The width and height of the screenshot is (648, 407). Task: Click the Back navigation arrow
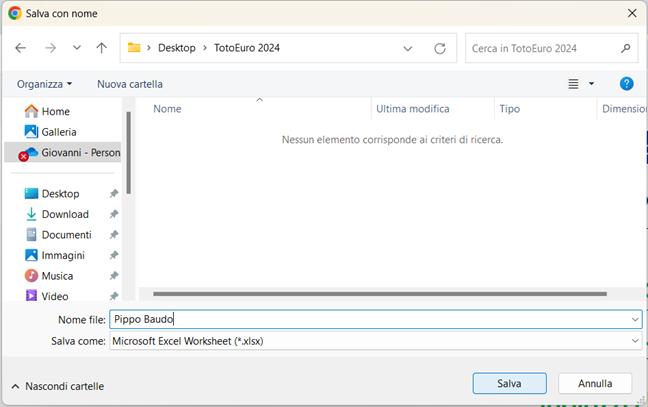21,48
